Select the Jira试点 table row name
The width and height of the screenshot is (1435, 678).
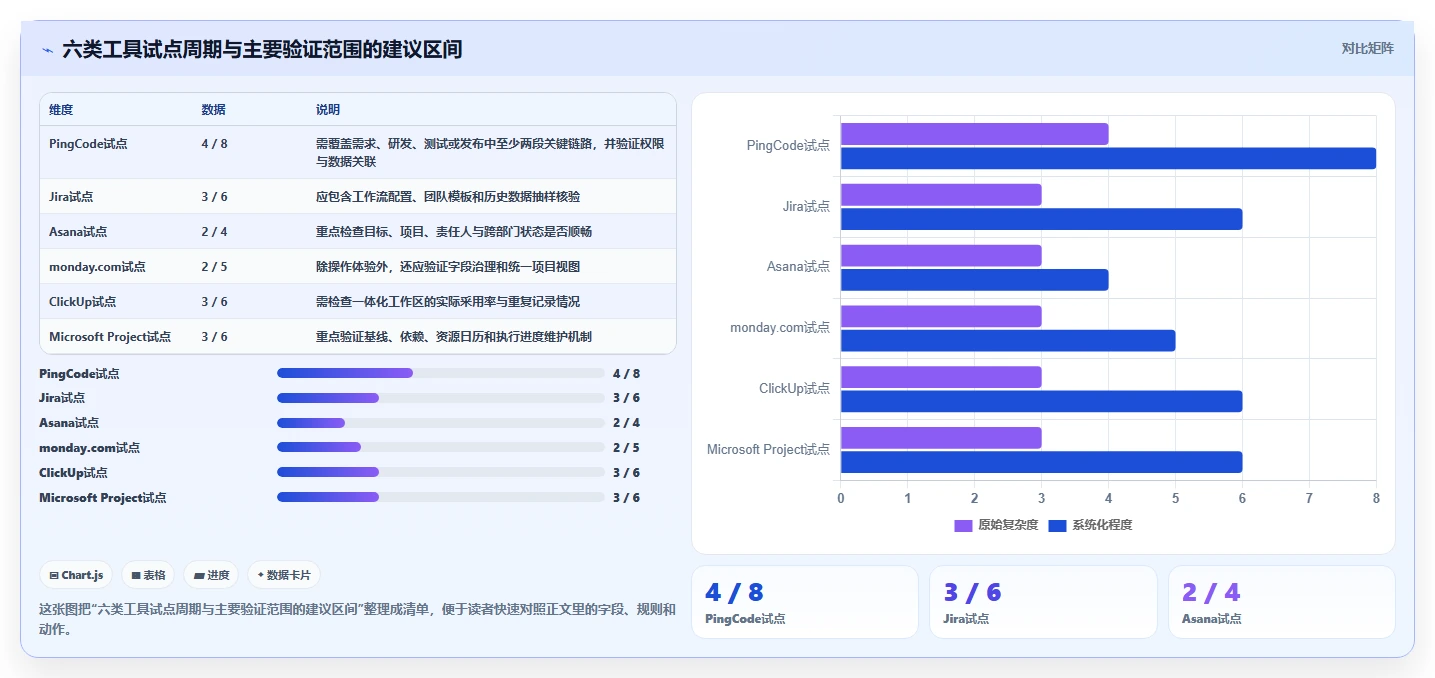71,197
